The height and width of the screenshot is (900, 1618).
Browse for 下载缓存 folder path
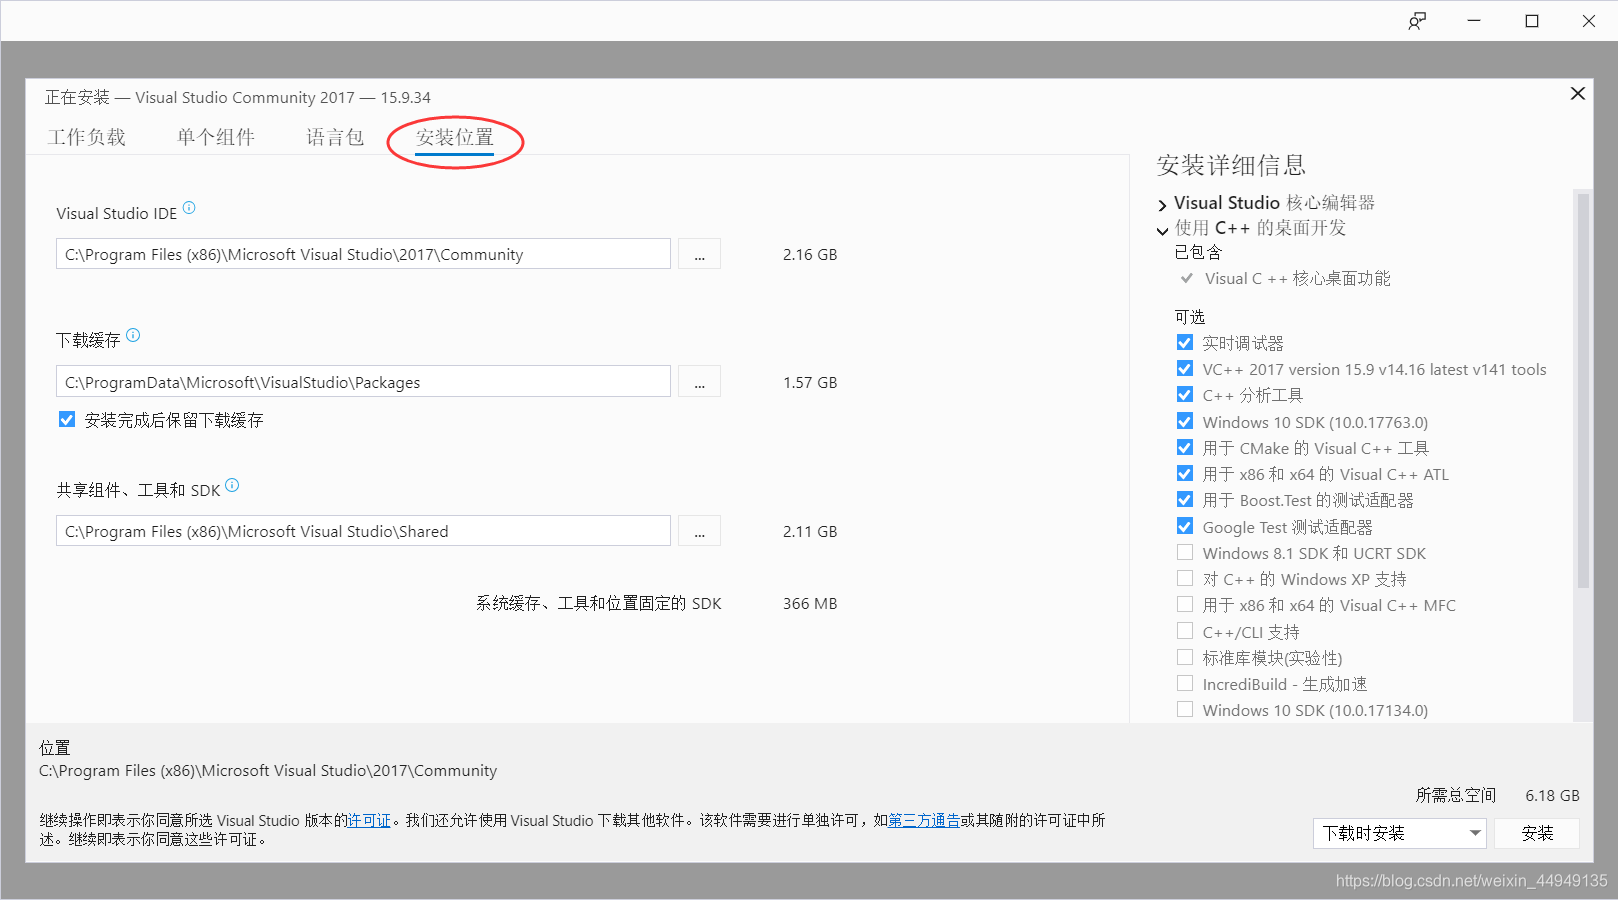[700, 382]
